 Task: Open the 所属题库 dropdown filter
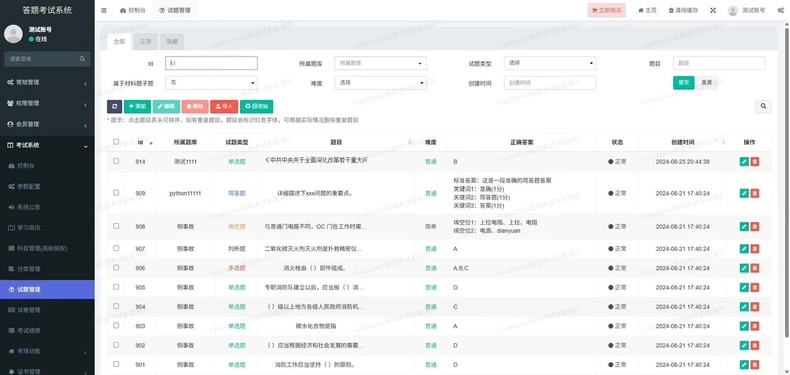click(x=380, y=63)
